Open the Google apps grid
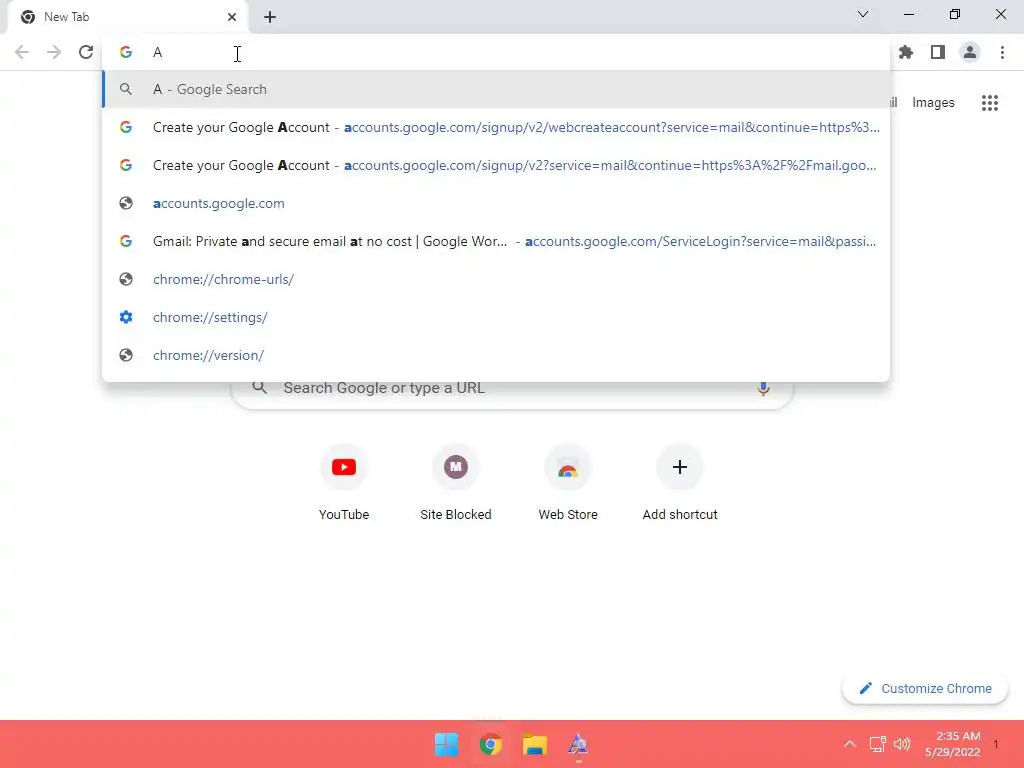Viewport: 1024px width, 768px height. click(x=989, y=103)
